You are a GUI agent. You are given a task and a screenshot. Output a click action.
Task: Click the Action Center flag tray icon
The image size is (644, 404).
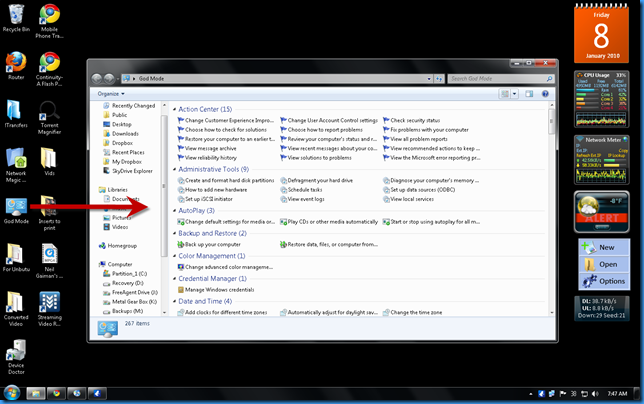pyautogui.click(x=563, y=394)
